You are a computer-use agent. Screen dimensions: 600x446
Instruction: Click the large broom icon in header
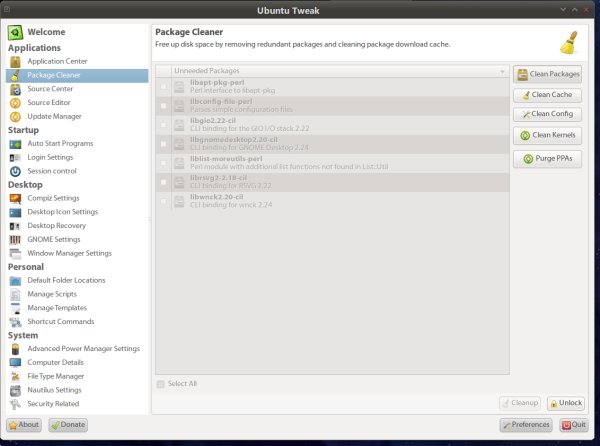569,42
